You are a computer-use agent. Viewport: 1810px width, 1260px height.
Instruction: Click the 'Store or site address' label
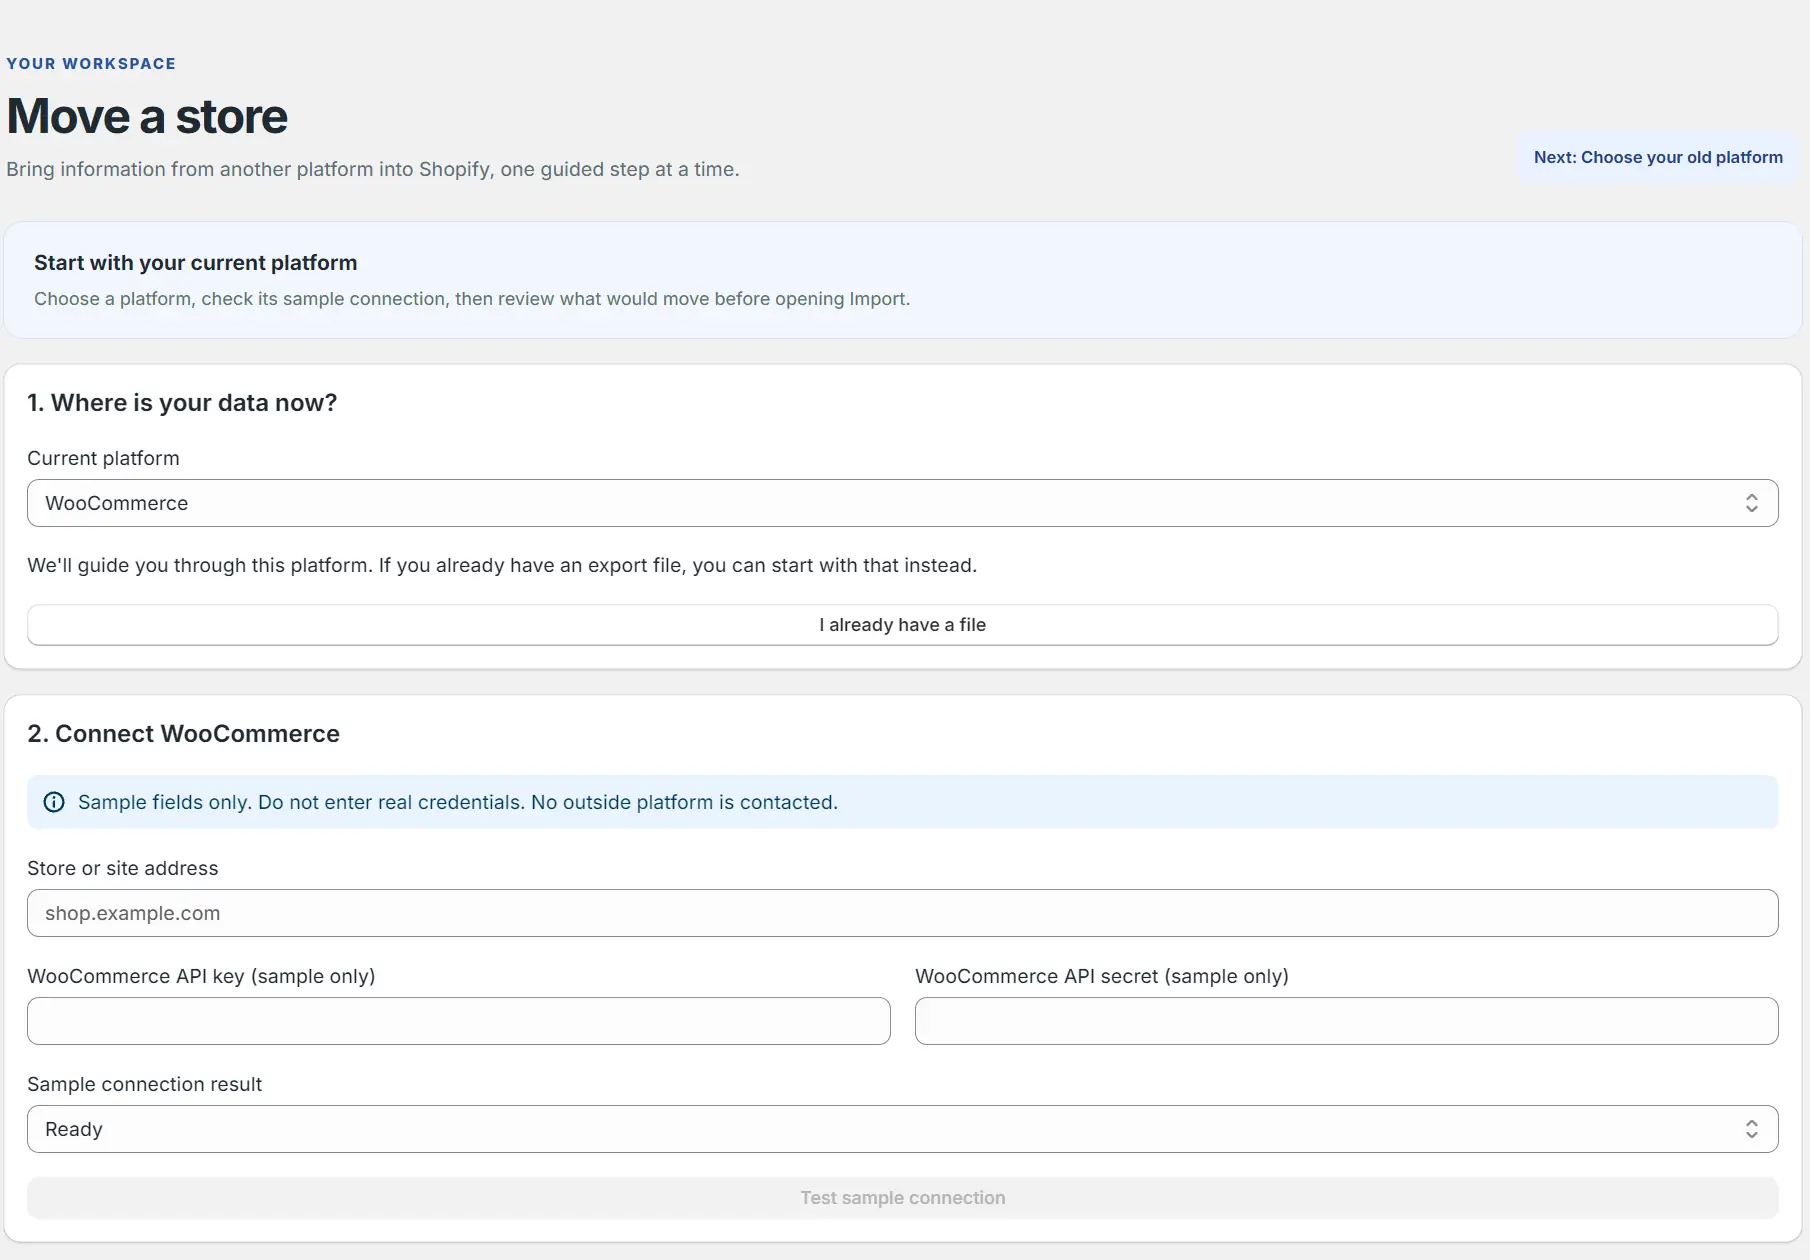click(x=122, y=868)
